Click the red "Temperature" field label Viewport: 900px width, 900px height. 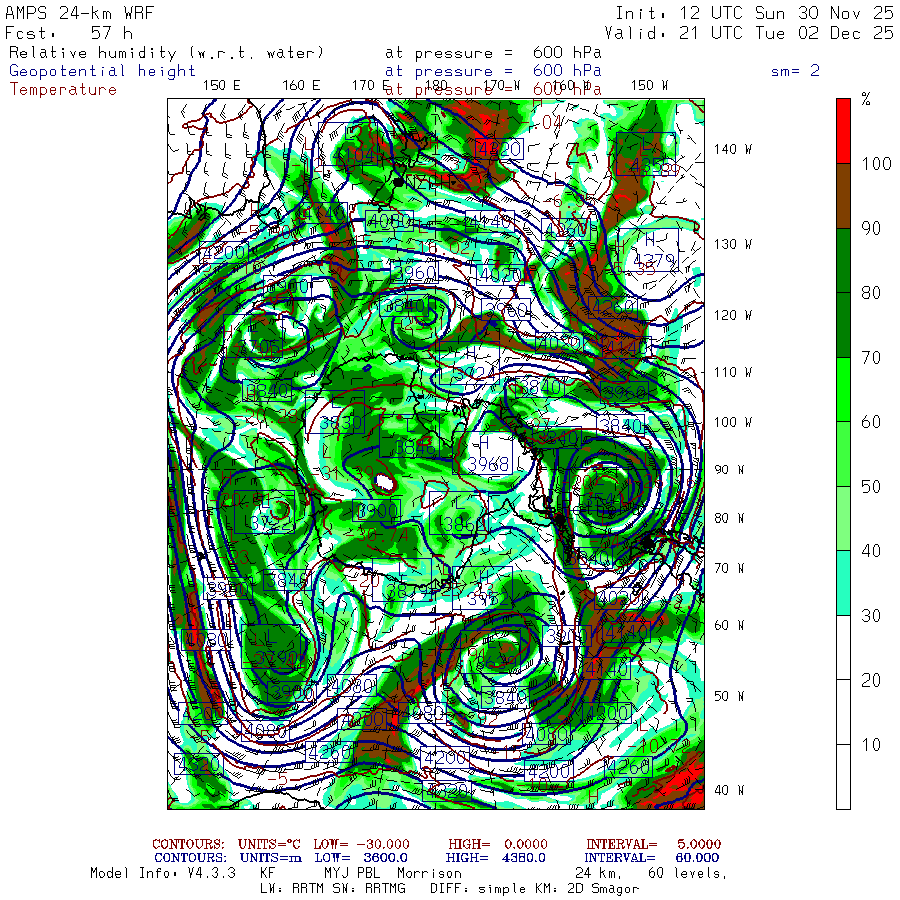63,90
